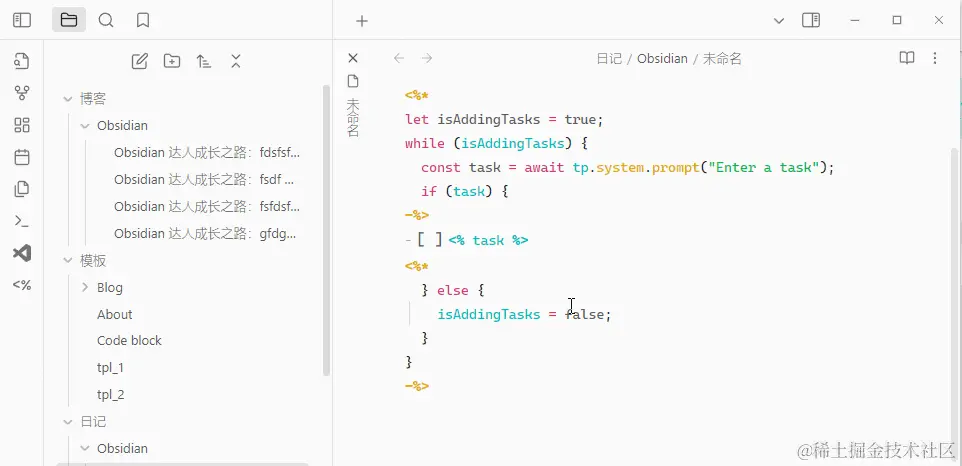Click the while (isAddingTasks) line
The height and width of the screenshot is (466, 962).
(496, 143)
